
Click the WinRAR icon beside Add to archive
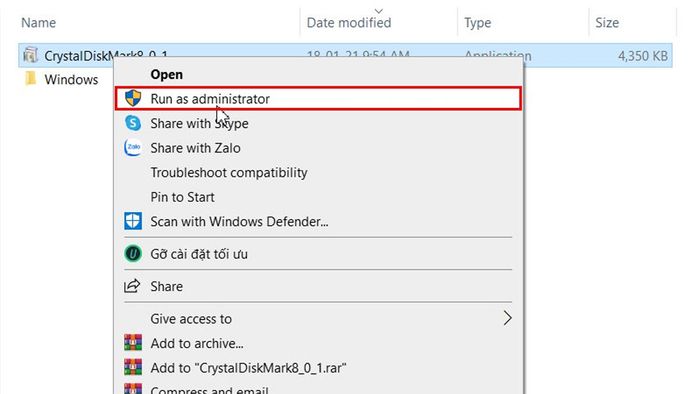(133, 343)
